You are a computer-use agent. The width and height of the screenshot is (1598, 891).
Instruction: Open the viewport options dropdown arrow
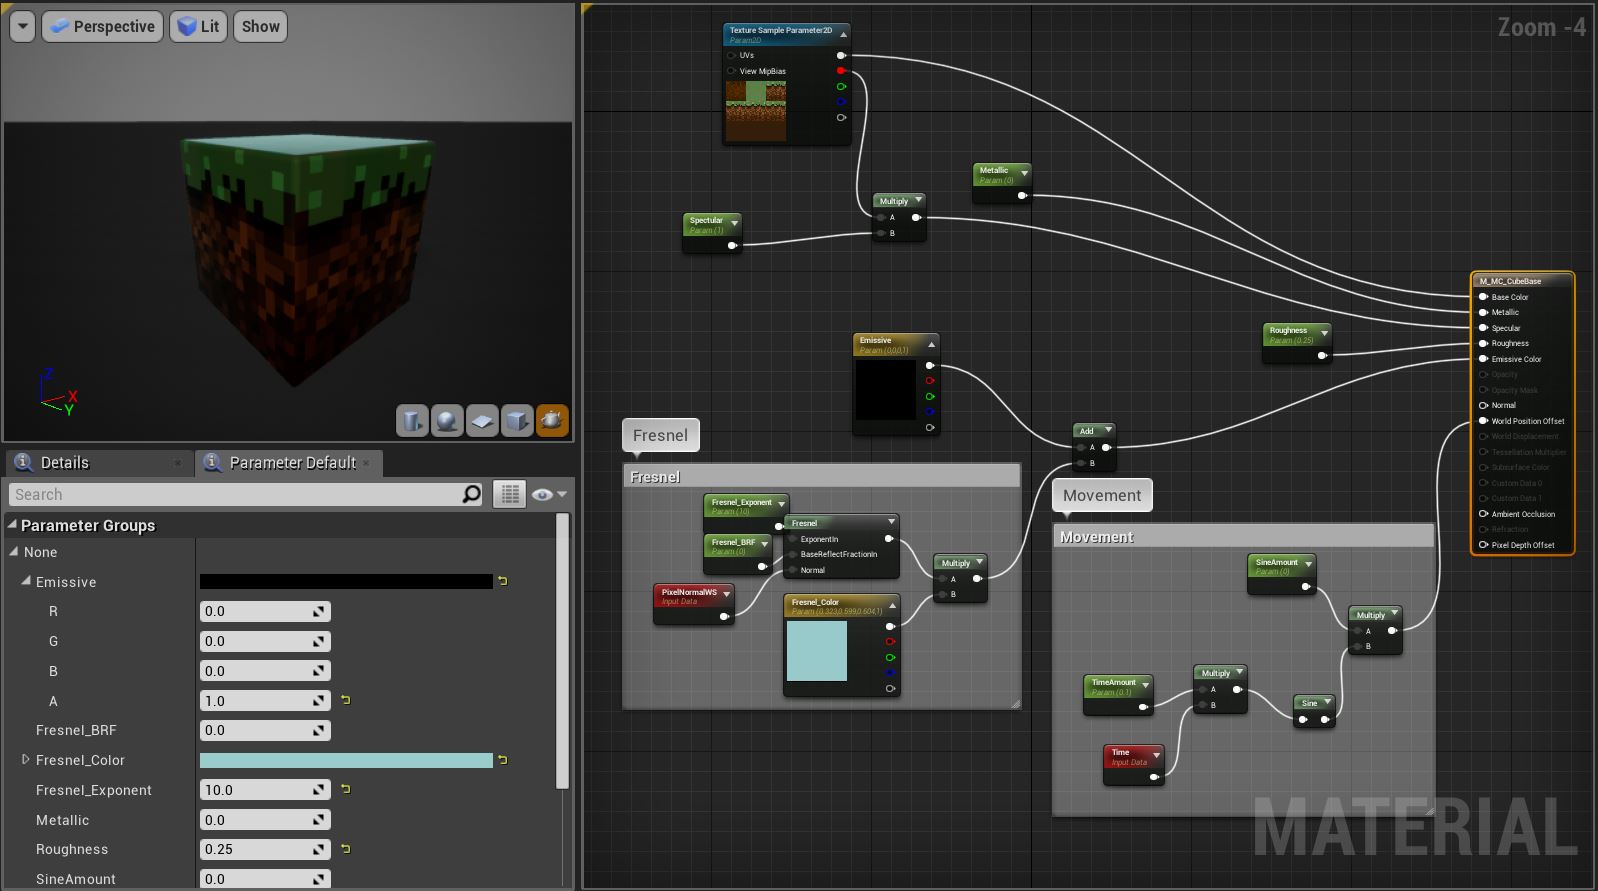(x=22, y=27)
